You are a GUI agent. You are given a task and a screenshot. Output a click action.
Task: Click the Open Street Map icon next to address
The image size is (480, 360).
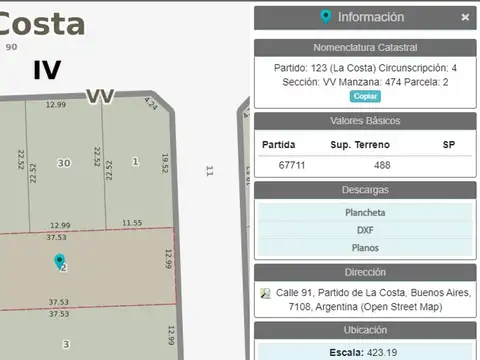click(265, 293)
